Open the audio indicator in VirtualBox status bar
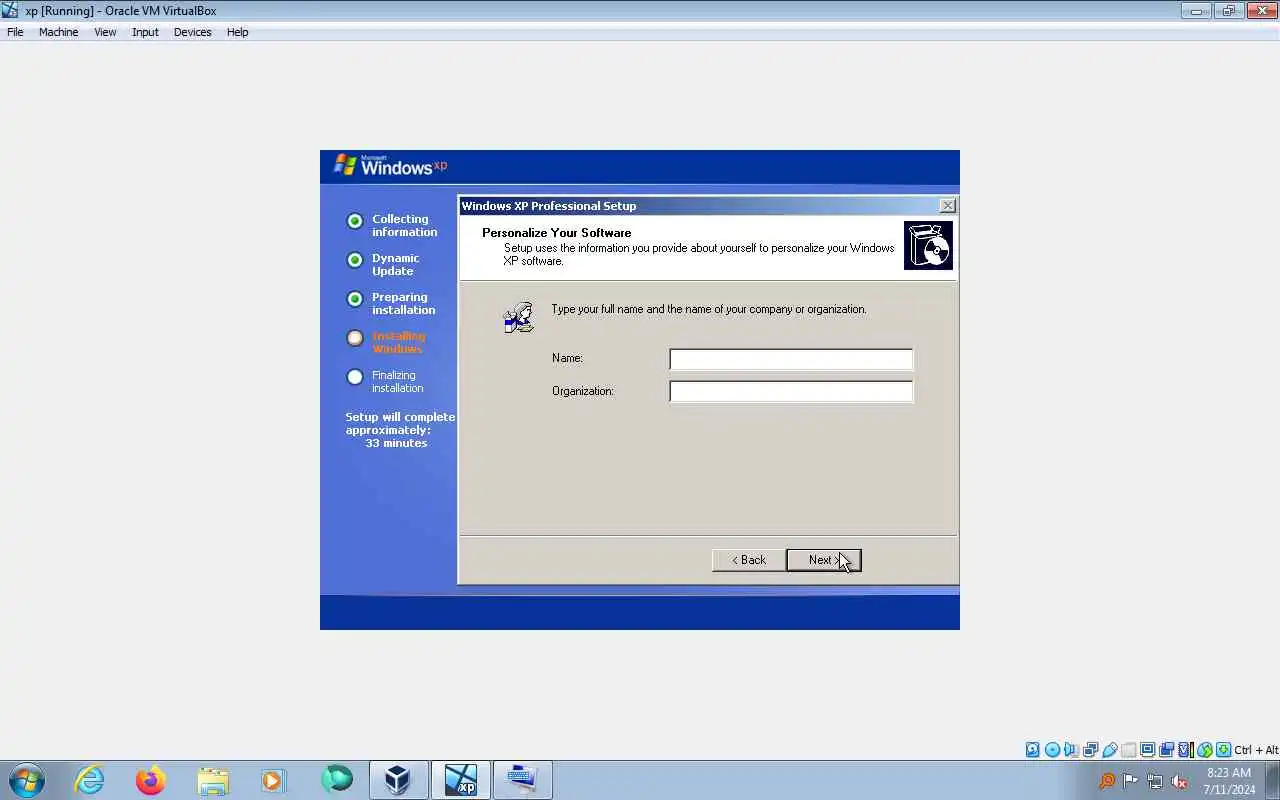Screen dimensions: 1280x800 1071,750
